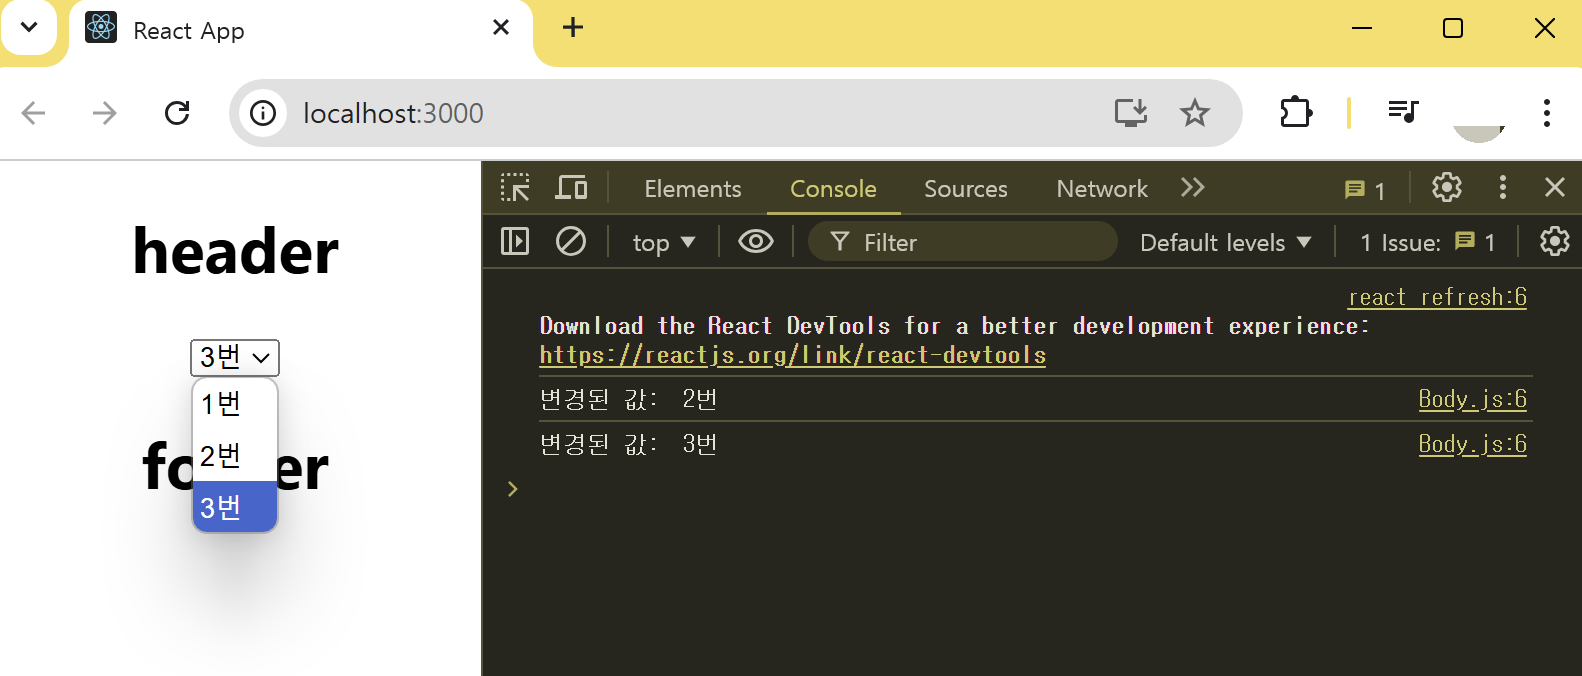Go forward to next page
Screen dimensions: 1582x676
(x=104, y=113)
